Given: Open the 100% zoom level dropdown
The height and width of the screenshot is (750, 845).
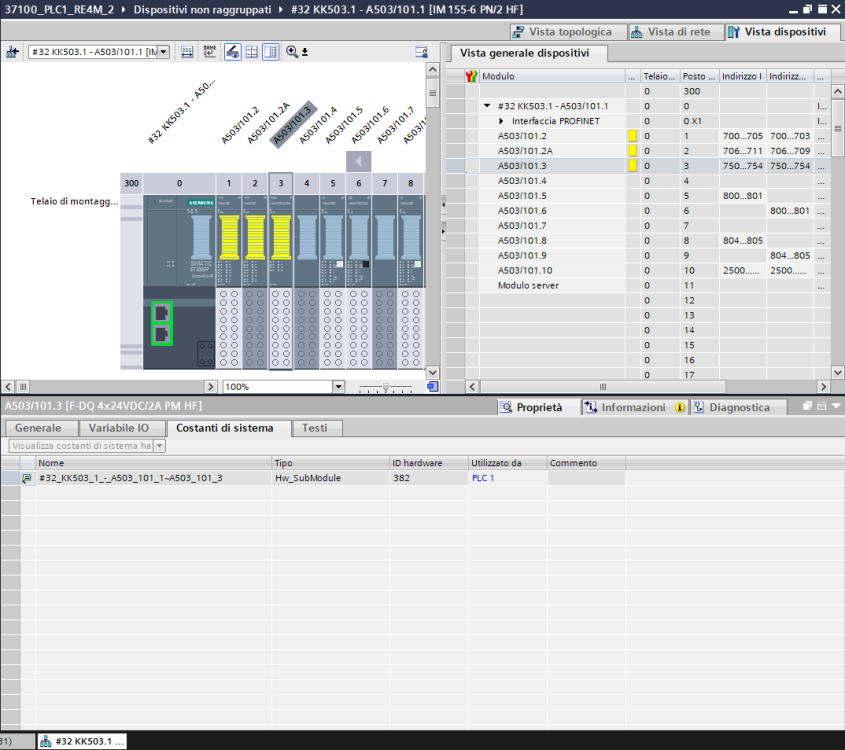Looking at the screenshot, I should tap(338, 386).
